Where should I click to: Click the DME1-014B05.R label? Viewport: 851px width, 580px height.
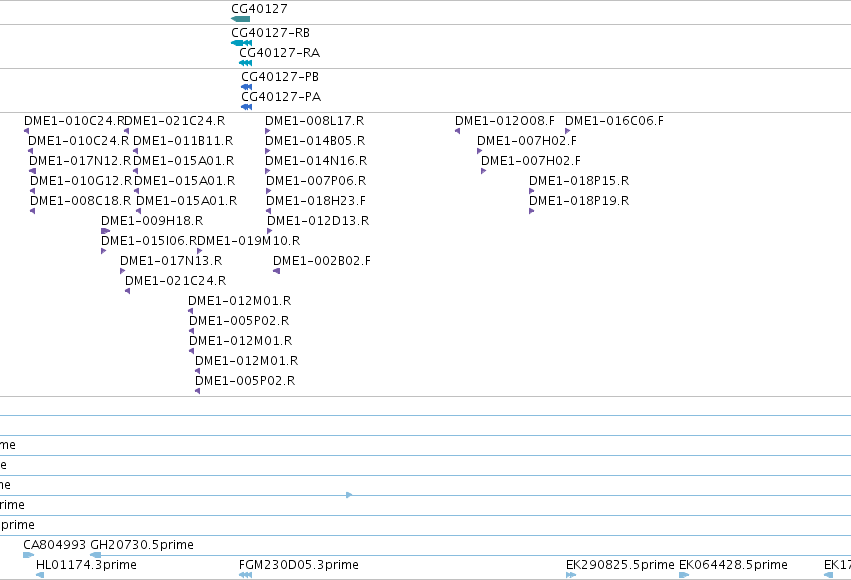tap(315, 141)
